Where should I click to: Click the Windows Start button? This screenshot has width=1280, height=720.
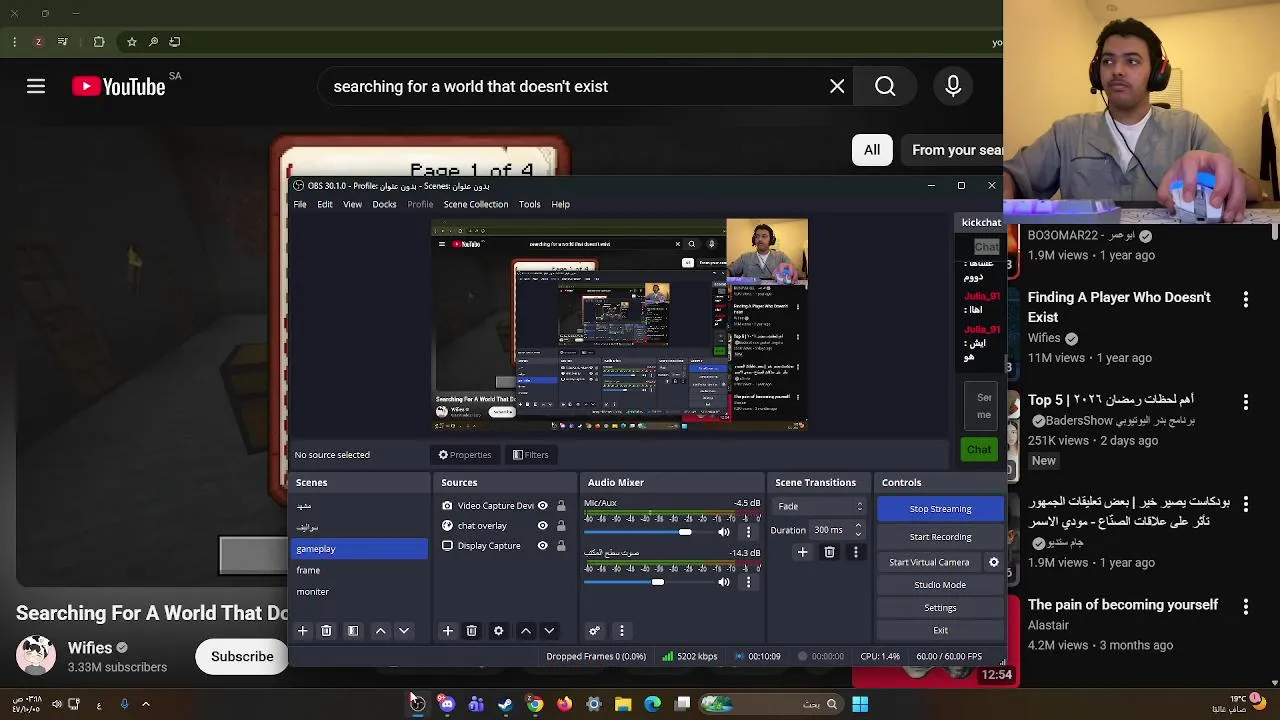860,704
